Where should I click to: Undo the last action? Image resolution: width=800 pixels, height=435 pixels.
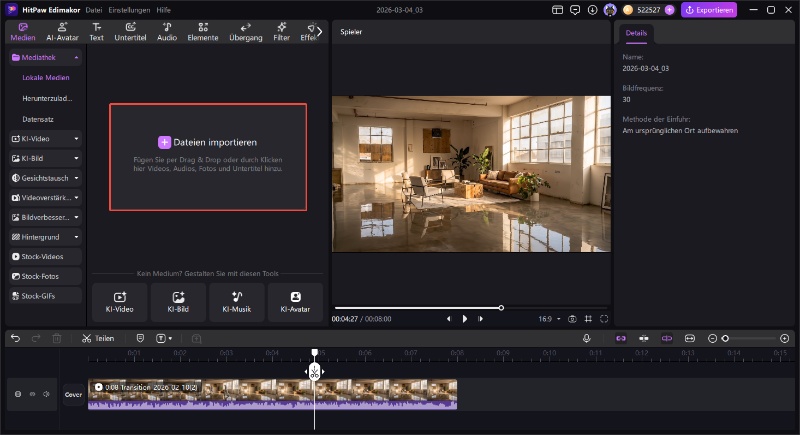pyautogui.click(x=15, y=338)
